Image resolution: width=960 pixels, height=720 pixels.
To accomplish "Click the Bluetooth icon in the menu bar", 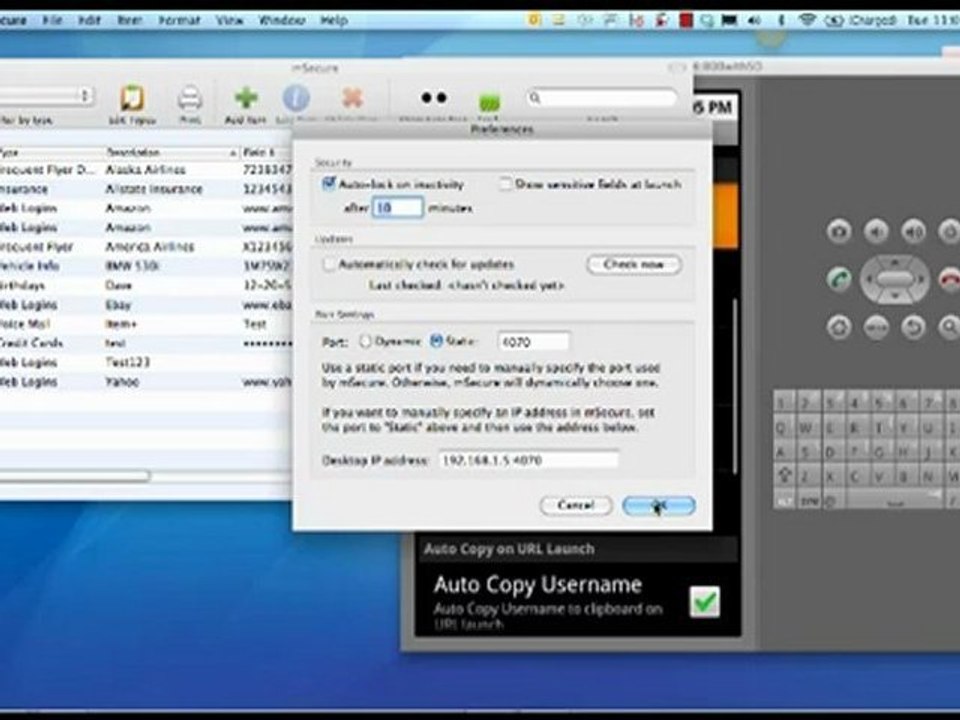I will click(x=781, y=20).
